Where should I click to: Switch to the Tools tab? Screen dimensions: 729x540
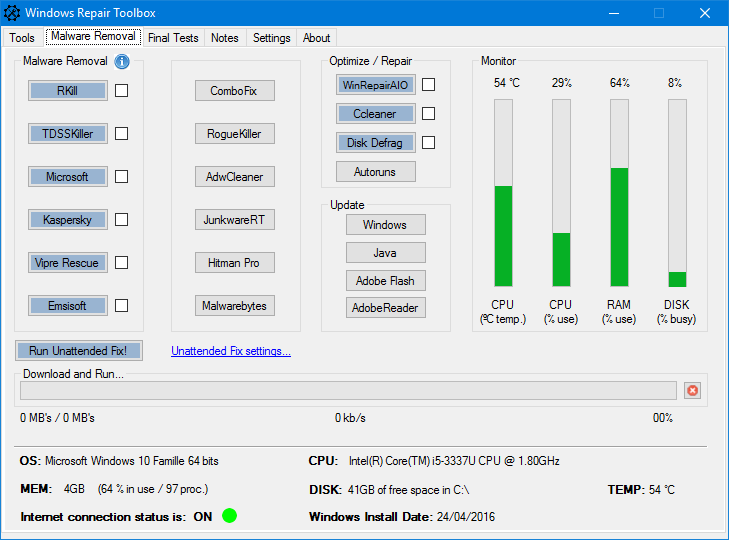pyautogui.click(x=22, y=38)
